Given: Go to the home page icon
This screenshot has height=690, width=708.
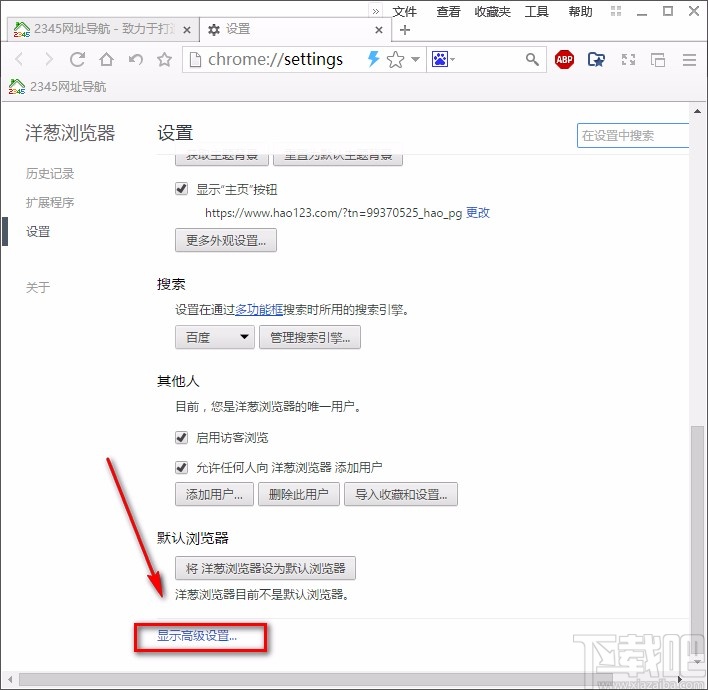Looking at the screenshot, I should [x=107, y=59].
